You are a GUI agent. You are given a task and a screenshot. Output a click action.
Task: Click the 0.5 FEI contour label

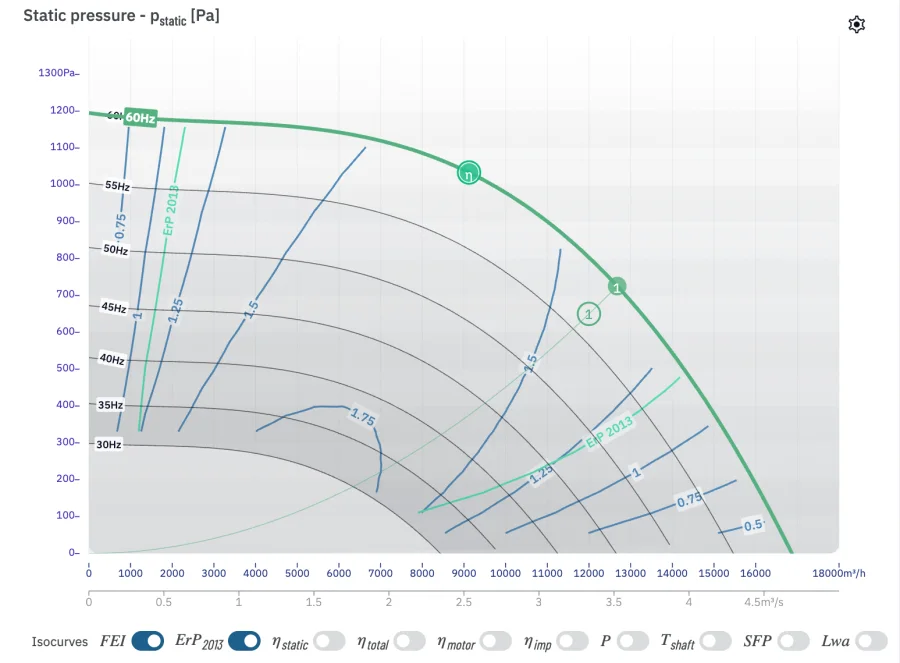[753, 525]
